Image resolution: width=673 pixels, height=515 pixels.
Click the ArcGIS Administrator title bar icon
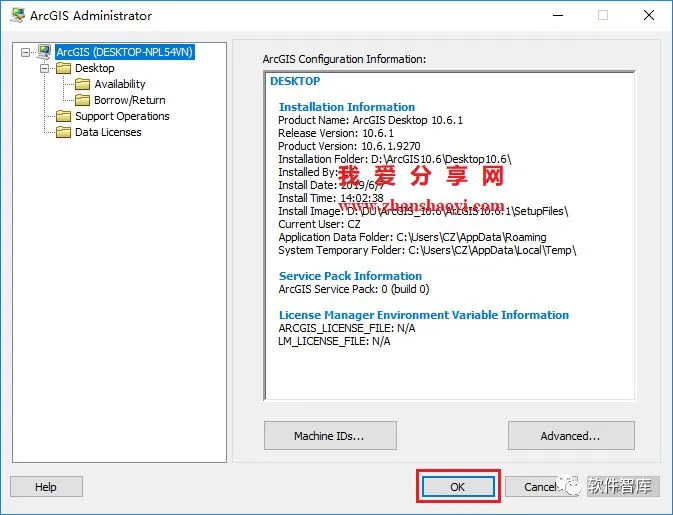[17, 15]
